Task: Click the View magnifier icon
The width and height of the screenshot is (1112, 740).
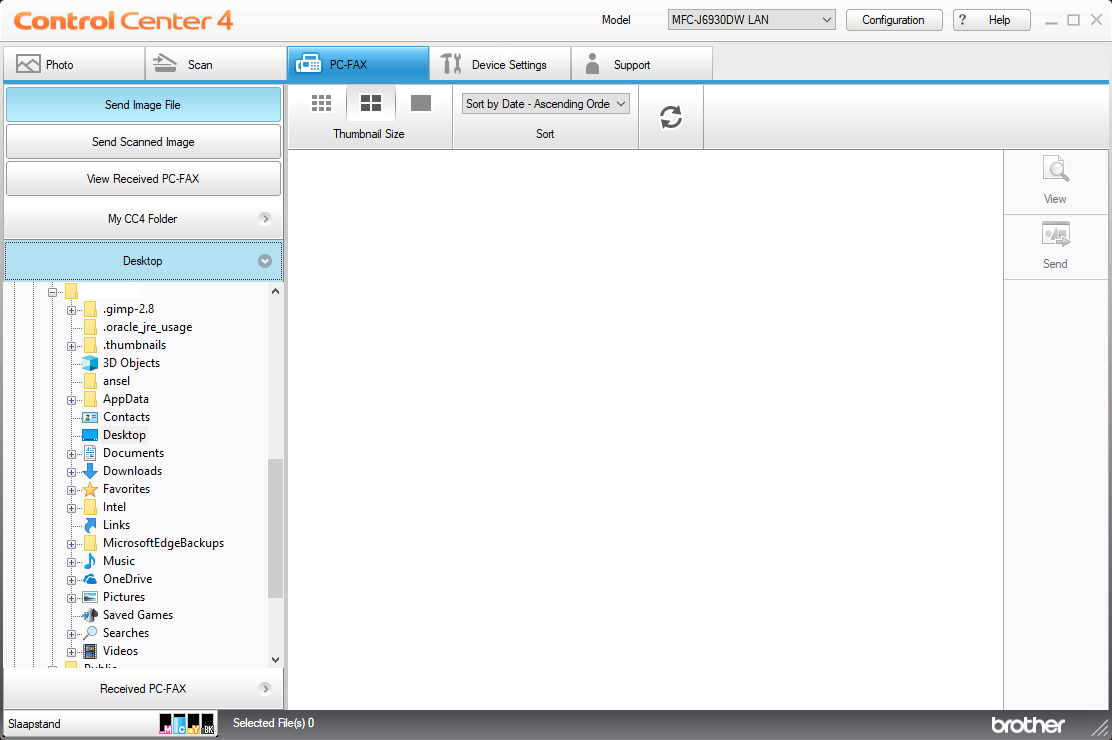Action: 1055,170
